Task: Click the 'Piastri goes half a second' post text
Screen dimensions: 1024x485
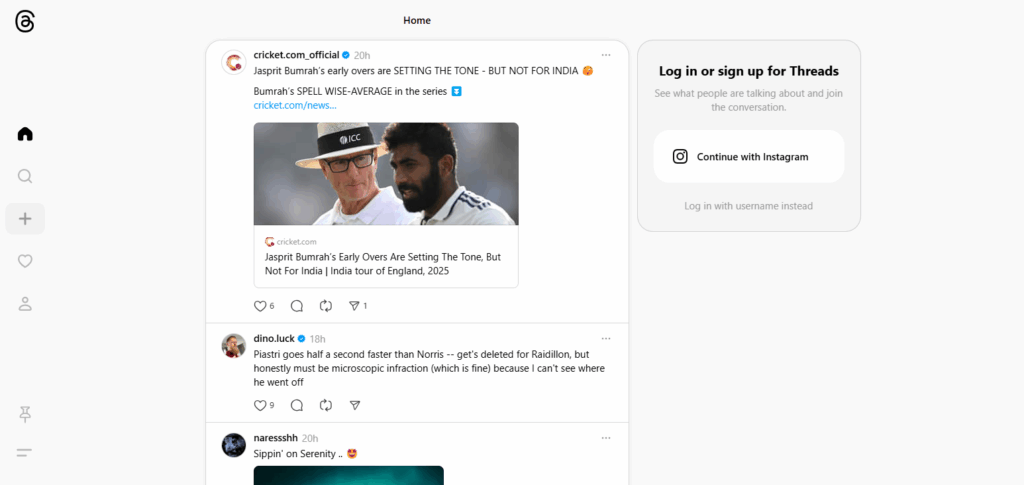Action: click(429, 368)
